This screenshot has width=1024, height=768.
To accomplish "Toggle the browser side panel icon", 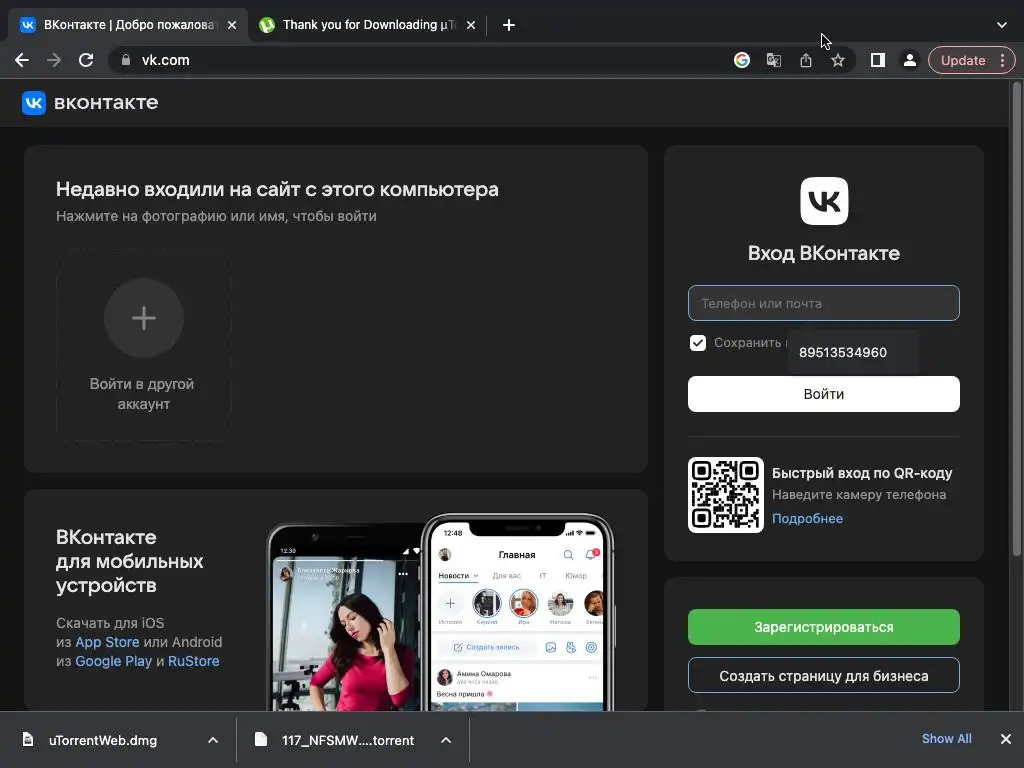I will coord(878,60).
